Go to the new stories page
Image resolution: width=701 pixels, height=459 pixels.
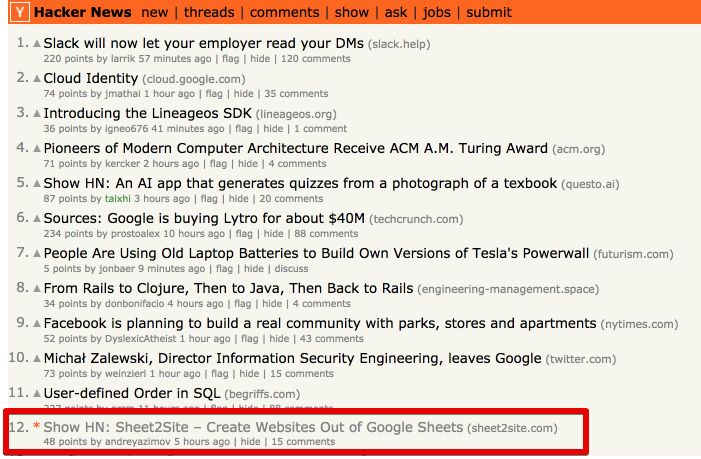click(155, 12)
